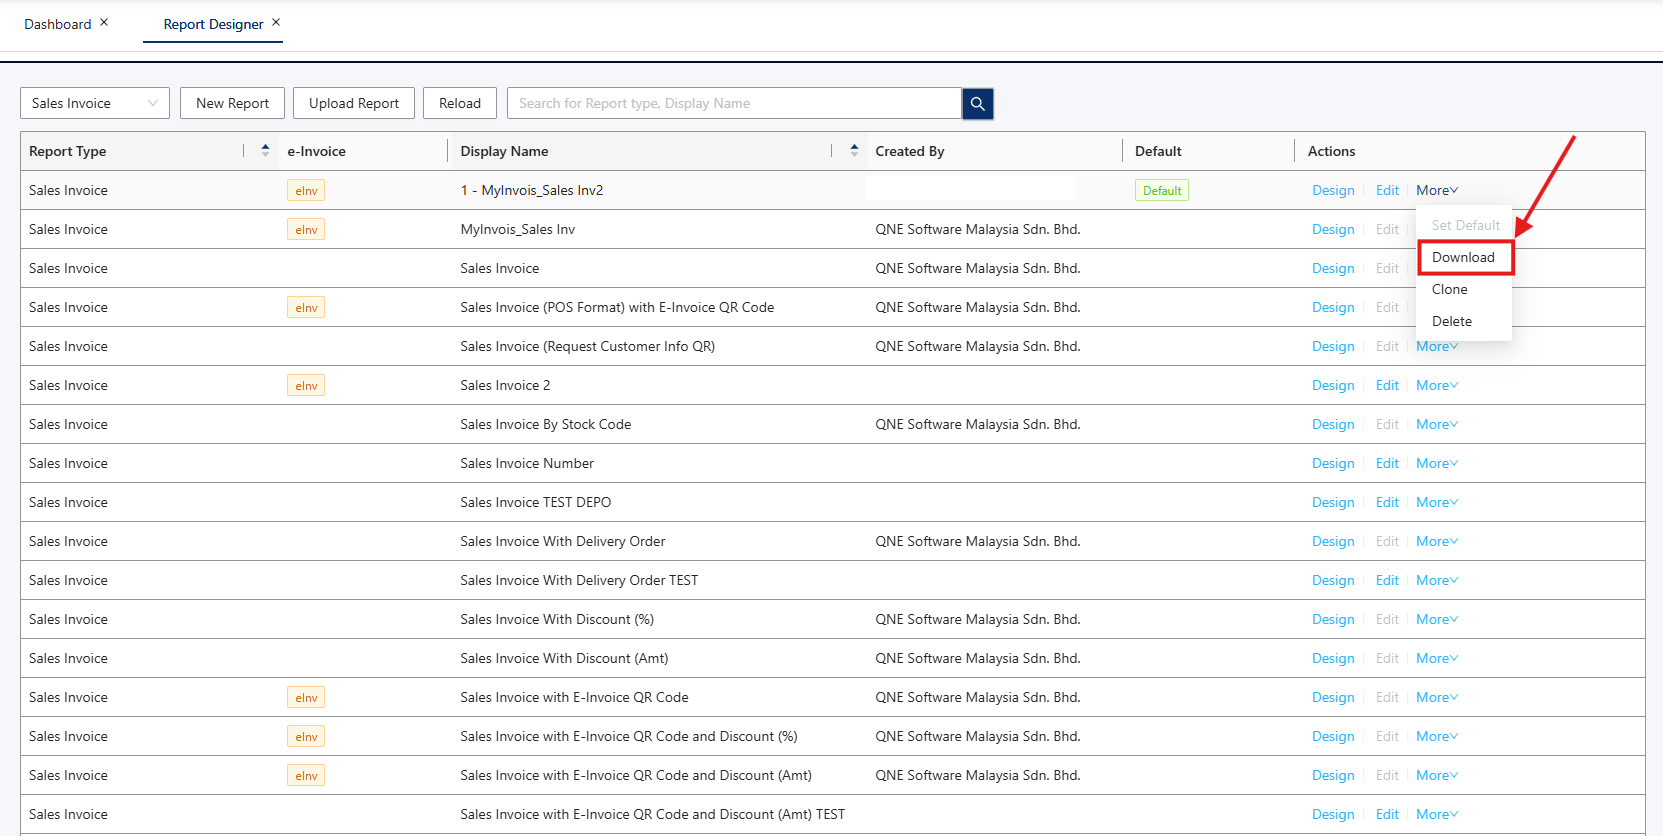This screenshot has height=836, width=1663.
Task: Choose Delete in the More menu
Action: pyautogui.click(x=1452, y=322)
